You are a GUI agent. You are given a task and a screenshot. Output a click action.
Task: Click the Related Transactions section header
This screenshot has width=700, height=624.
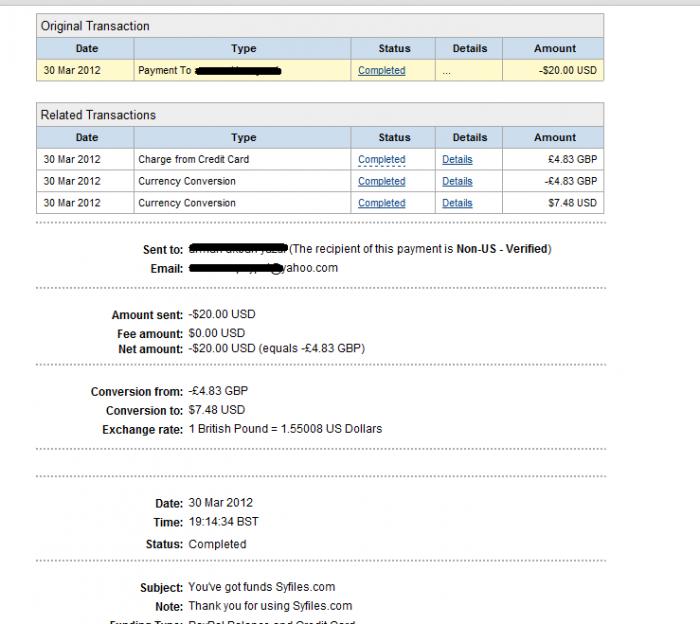pyautogui.click(x=98, y=115)
